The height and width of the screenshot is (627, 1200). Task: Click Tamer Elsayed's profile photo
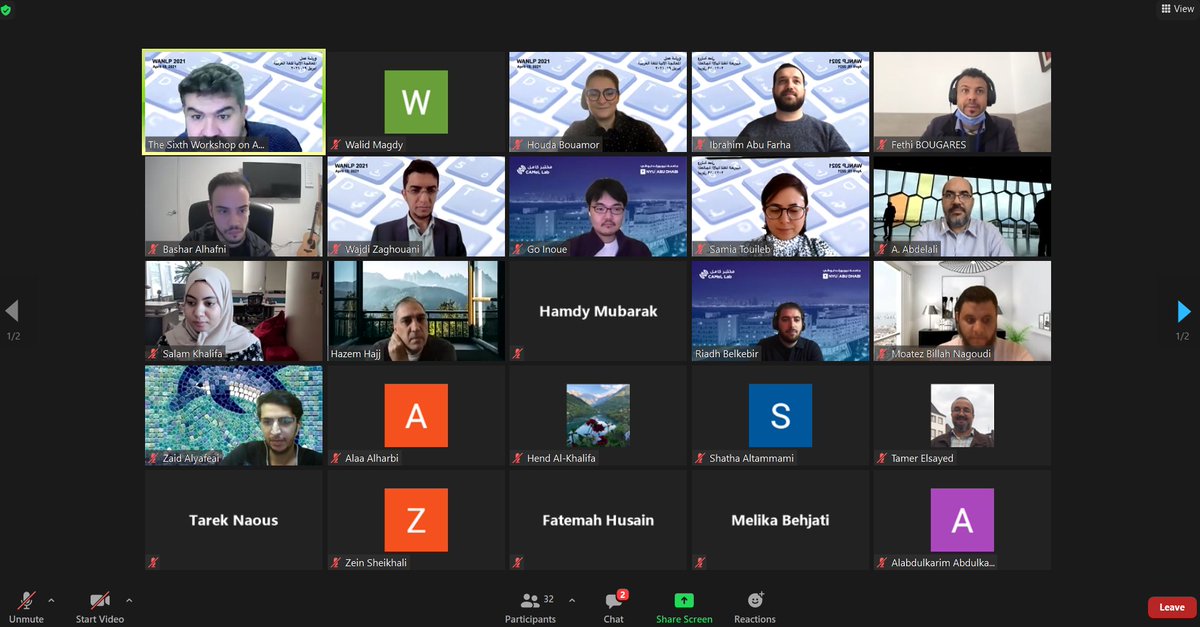[x=962, y=415]
